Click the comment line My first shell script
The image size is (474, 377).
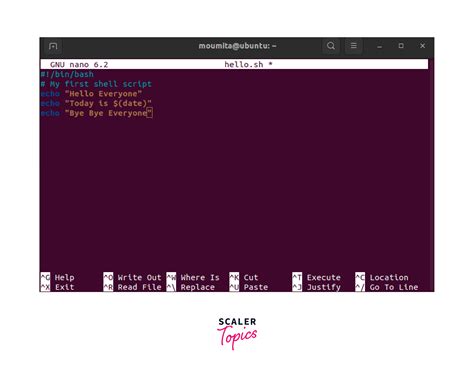[x=96, y=84]
